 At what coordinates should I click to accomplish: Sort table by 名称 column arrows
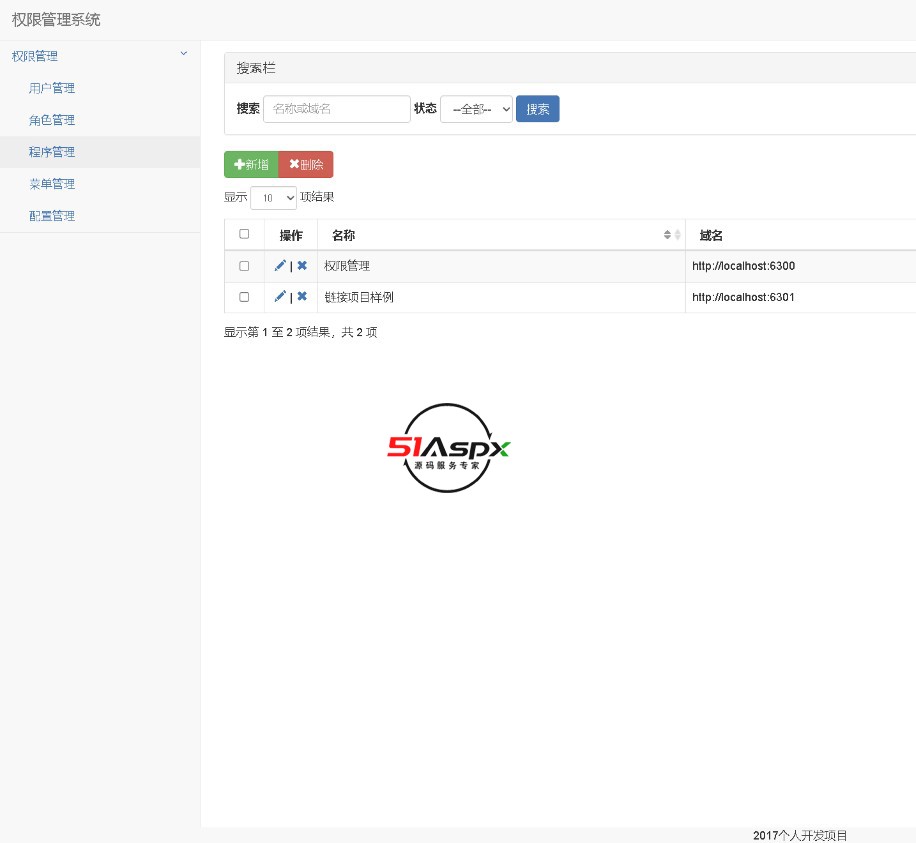pyautogui.click(x=672, y=235)
